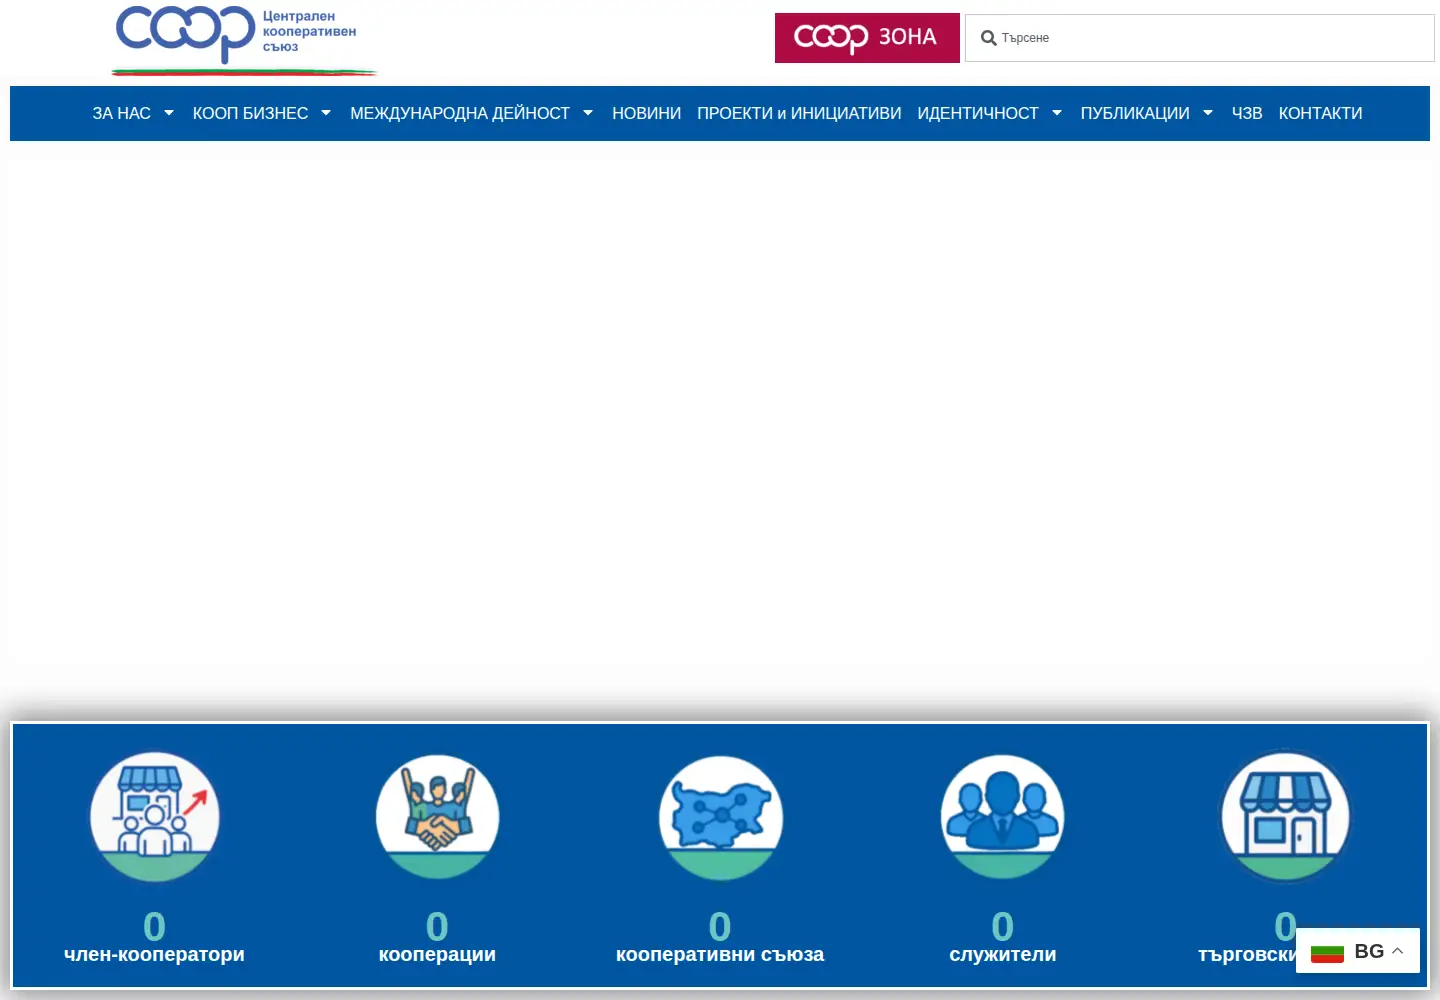Screen dimensions: 1440x1000
Task: Expand the ПУБЛИКАЦИИ dropdown arrow
Action: tap(1208, 113)
